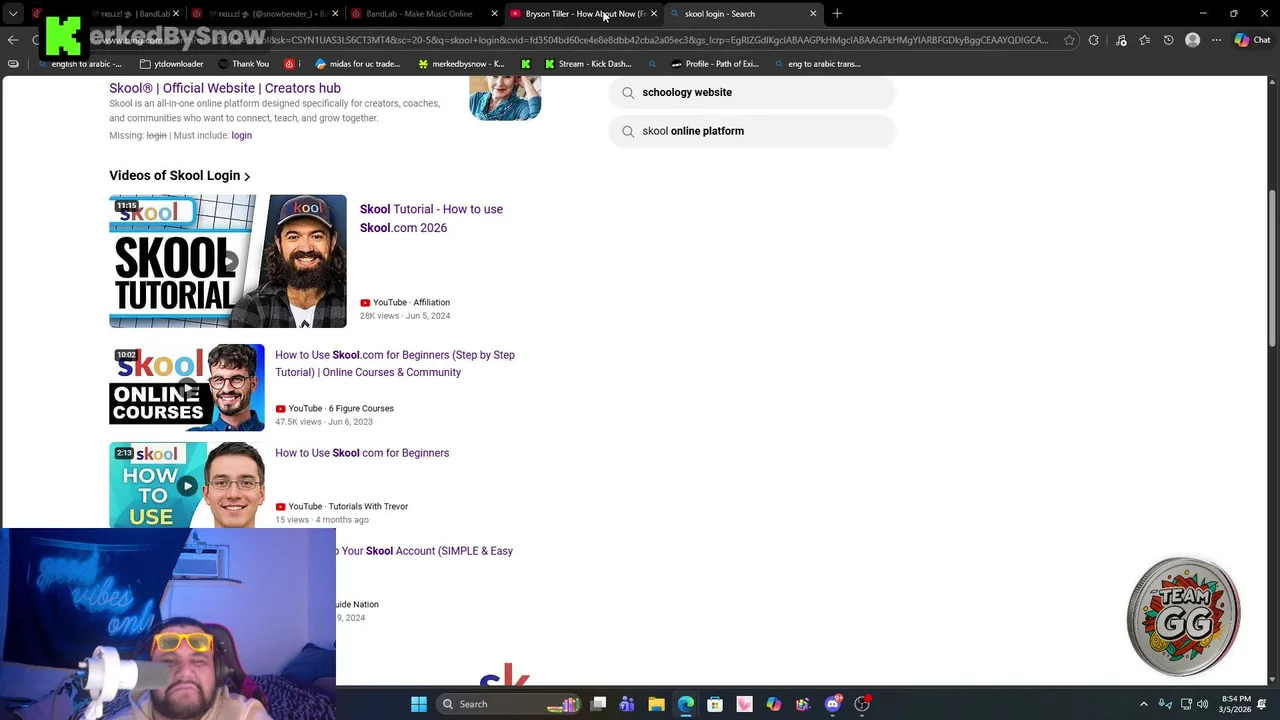The height and width of the screenshot is (720, 1280).
Task: Open the ytdownloader bookmark
Action: pyautogui.click(x=172, y=64)
